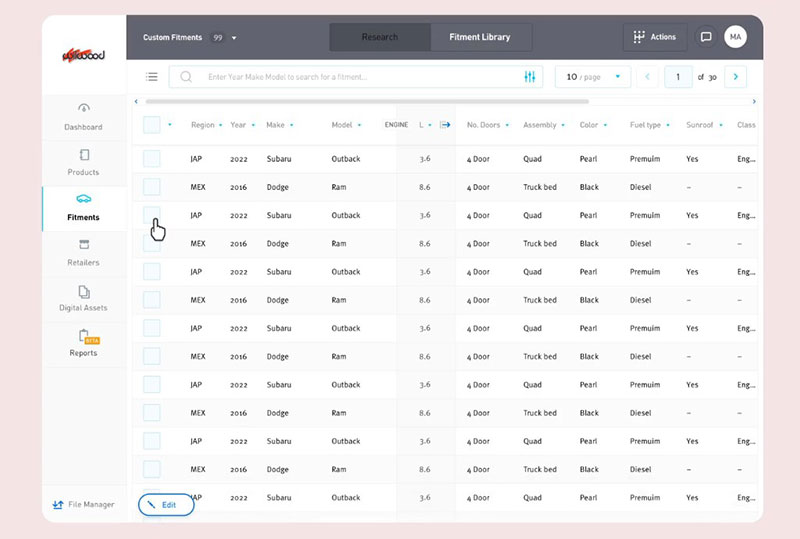Click the table scroll right arrow
Image resolution: width=800 pixels, height=539 pixels.
coord(754,102)
